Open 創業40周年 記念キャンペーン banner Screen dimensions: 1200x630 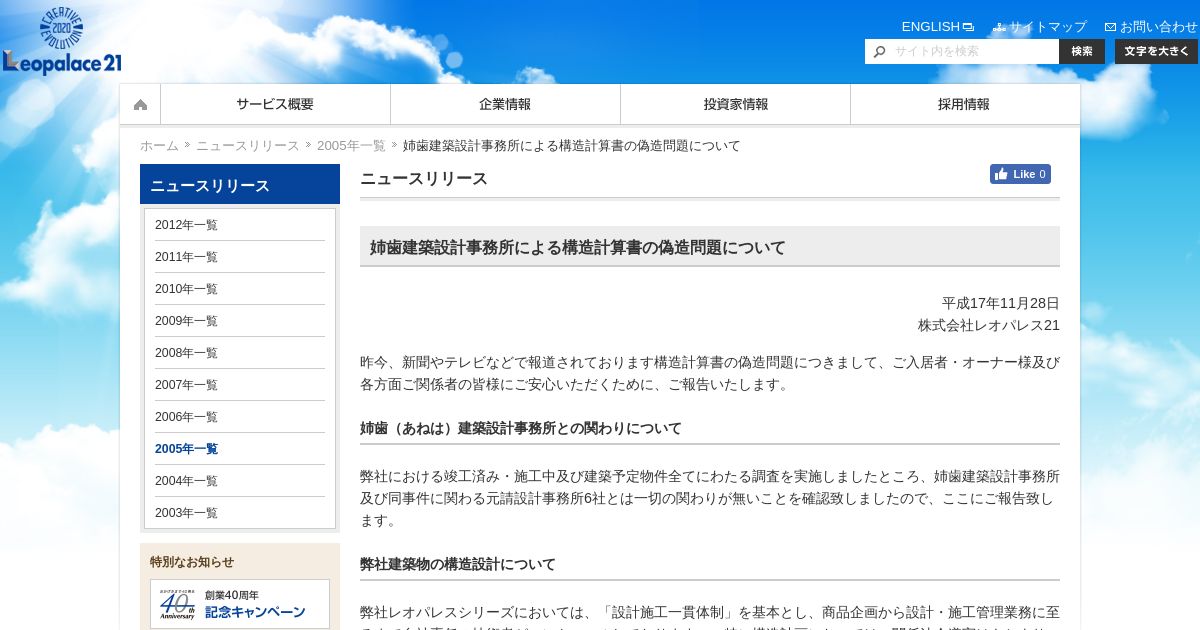(240, 604)
